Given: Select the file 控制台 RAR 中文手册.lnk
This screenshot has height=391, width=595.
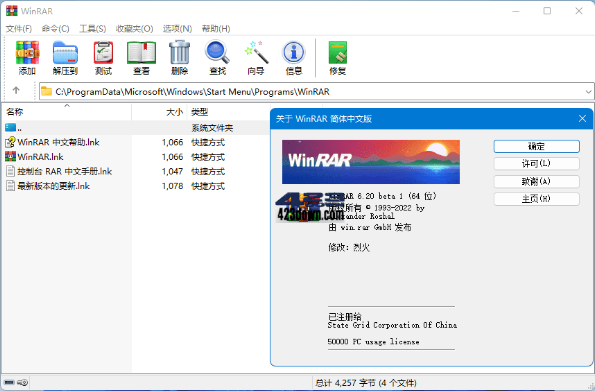Looking at the screenshot, I should [x=65, y=171].
